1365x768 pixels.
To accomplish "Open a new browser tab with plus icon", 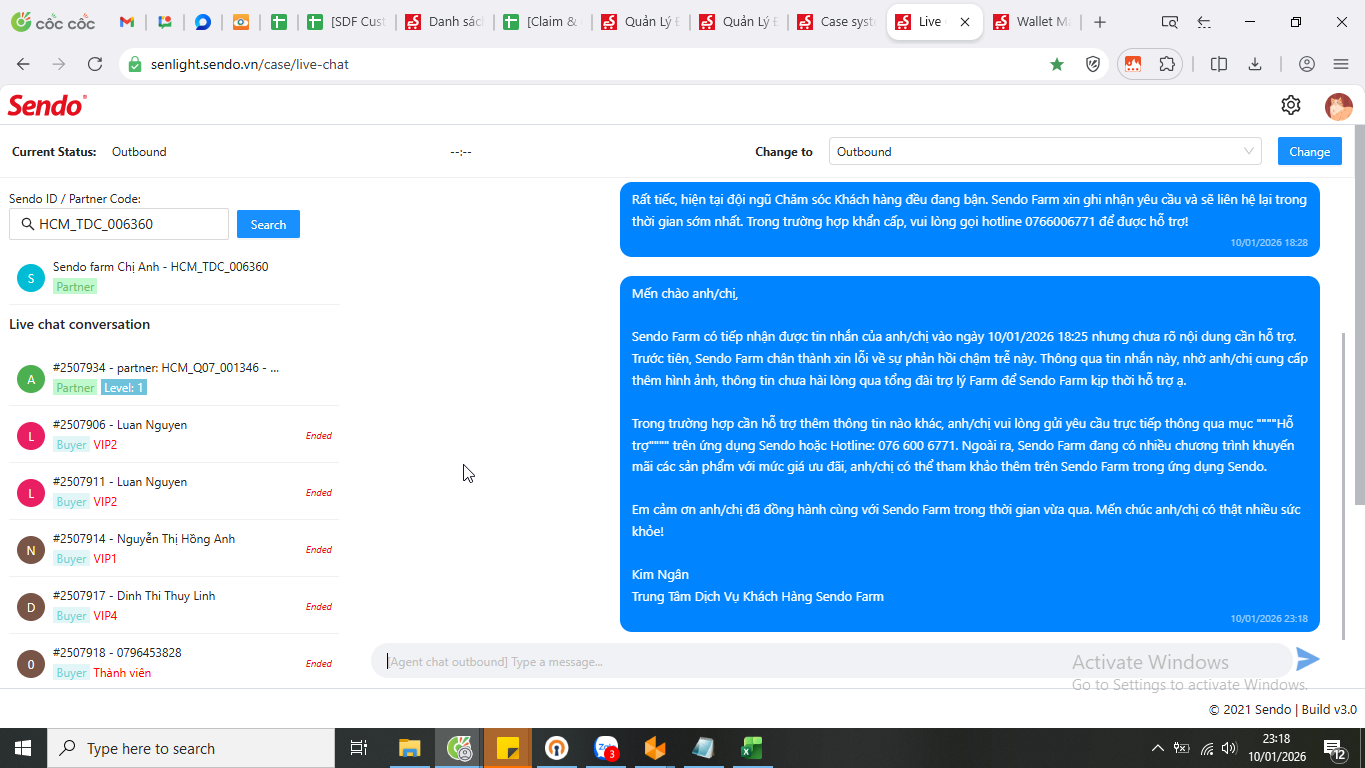I will [x=1100, y=22].
